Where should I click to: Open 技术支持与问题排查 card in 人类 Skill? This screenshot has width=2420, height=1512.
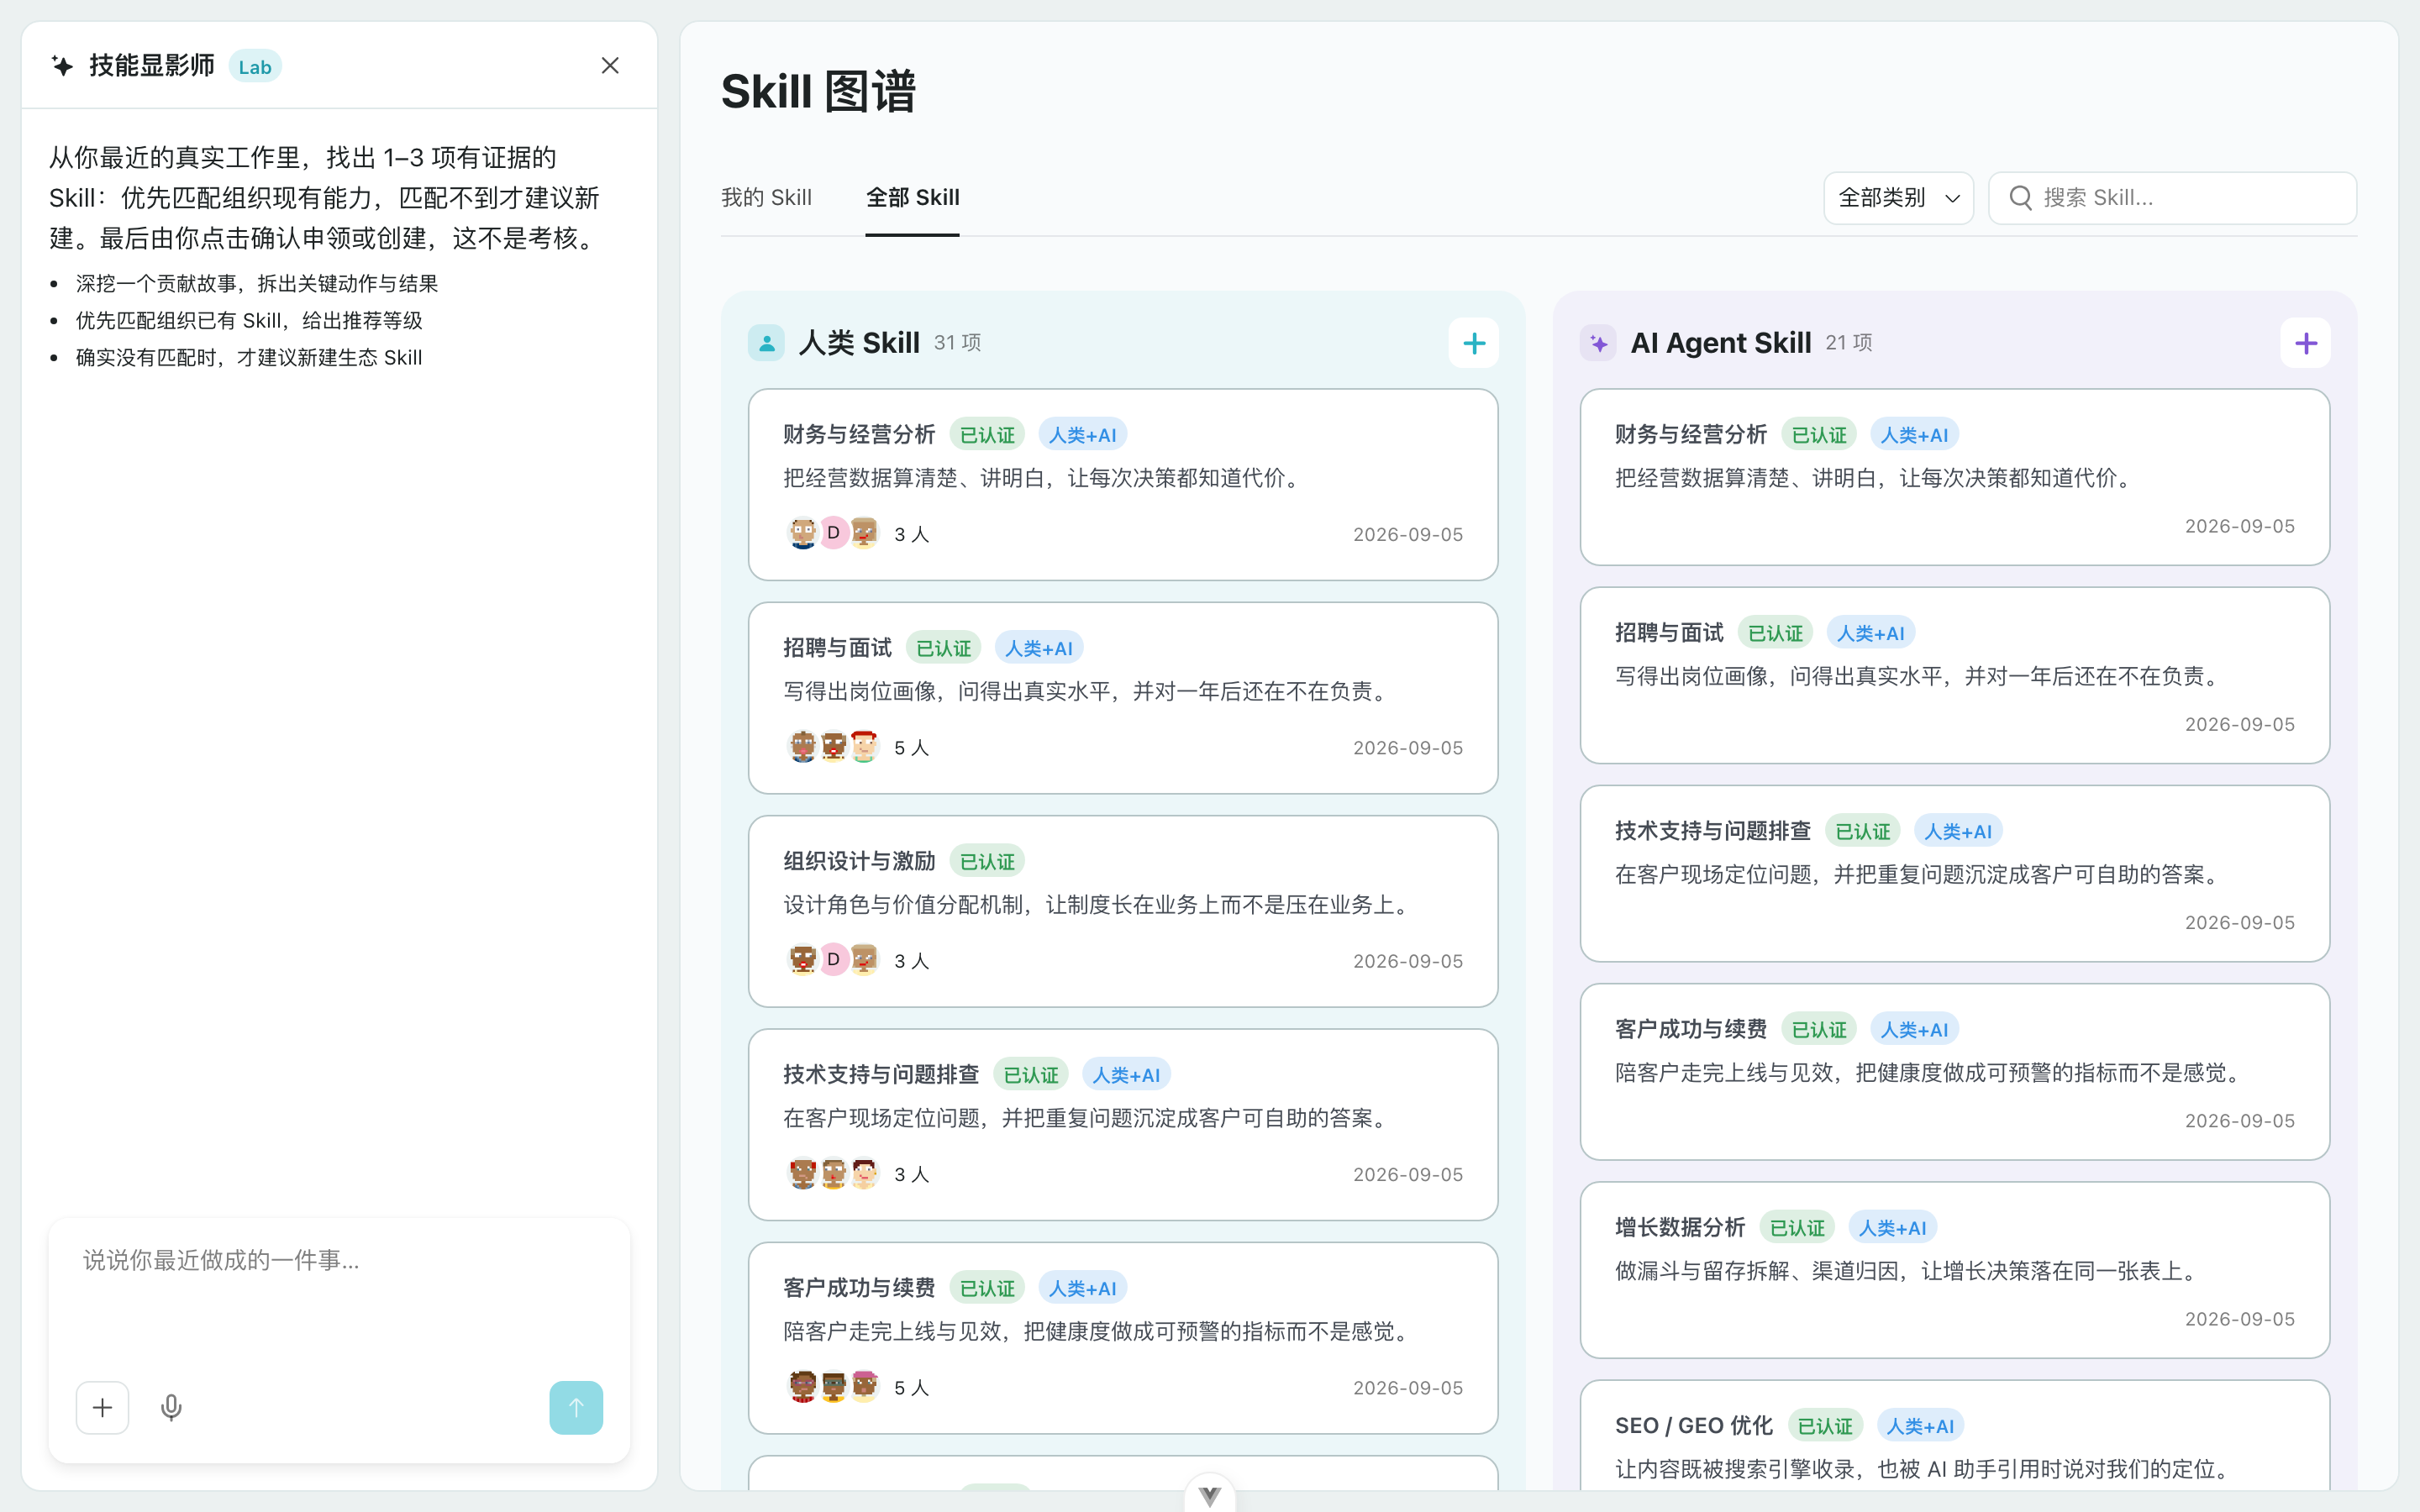pos(1123,1125)
